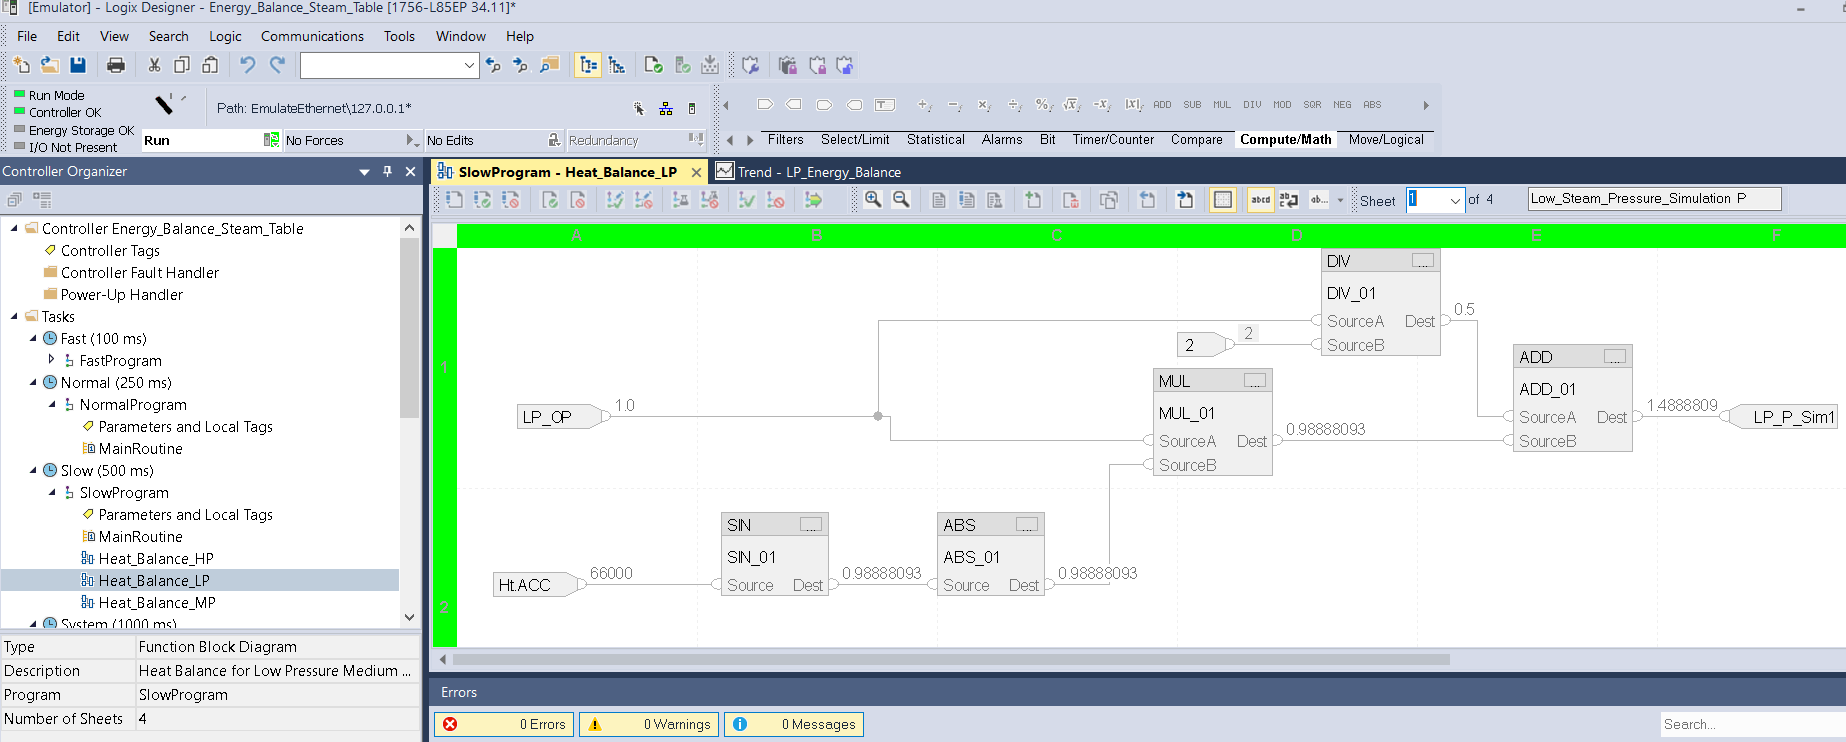Save the project using the floppy disk icon
Screen dimensions: 1846x742
pos(77,65)
